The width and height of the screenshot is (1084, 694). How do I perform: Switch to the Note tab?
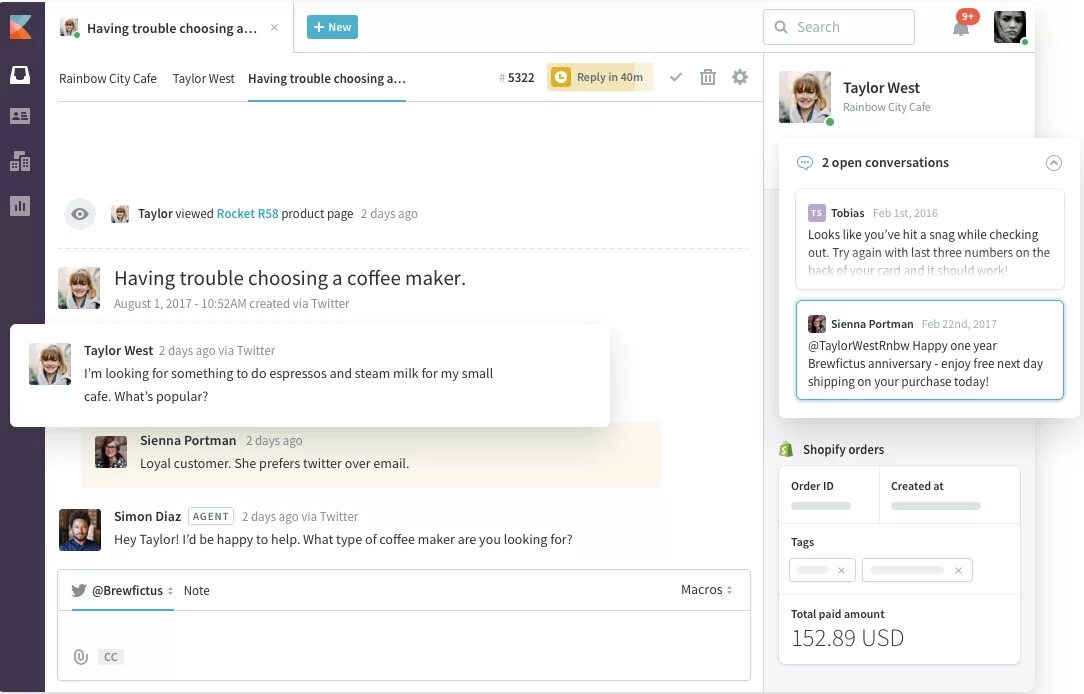pyautogui.click(x=196, y=590)
